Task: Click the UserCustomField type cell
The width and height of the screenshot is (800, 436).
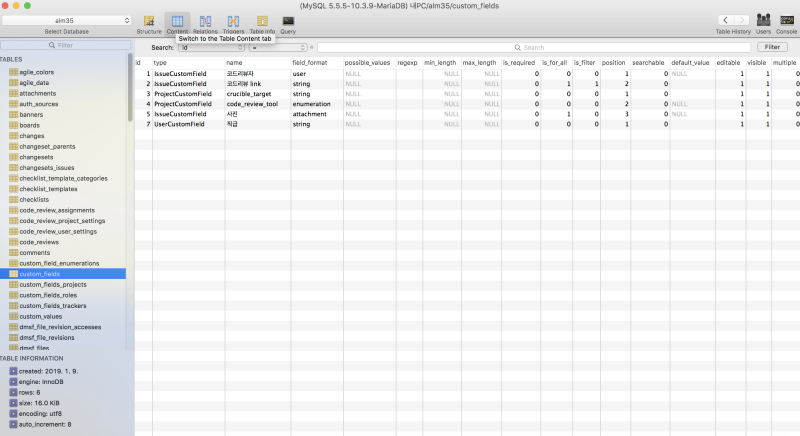Action: (188, 124)
